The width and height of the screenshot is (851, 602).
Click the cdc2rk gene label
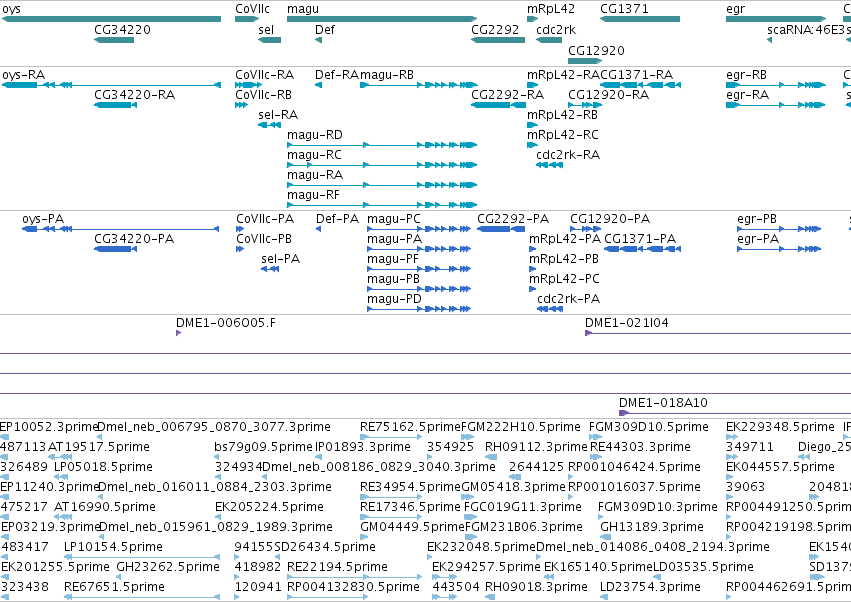click(556, 30)
